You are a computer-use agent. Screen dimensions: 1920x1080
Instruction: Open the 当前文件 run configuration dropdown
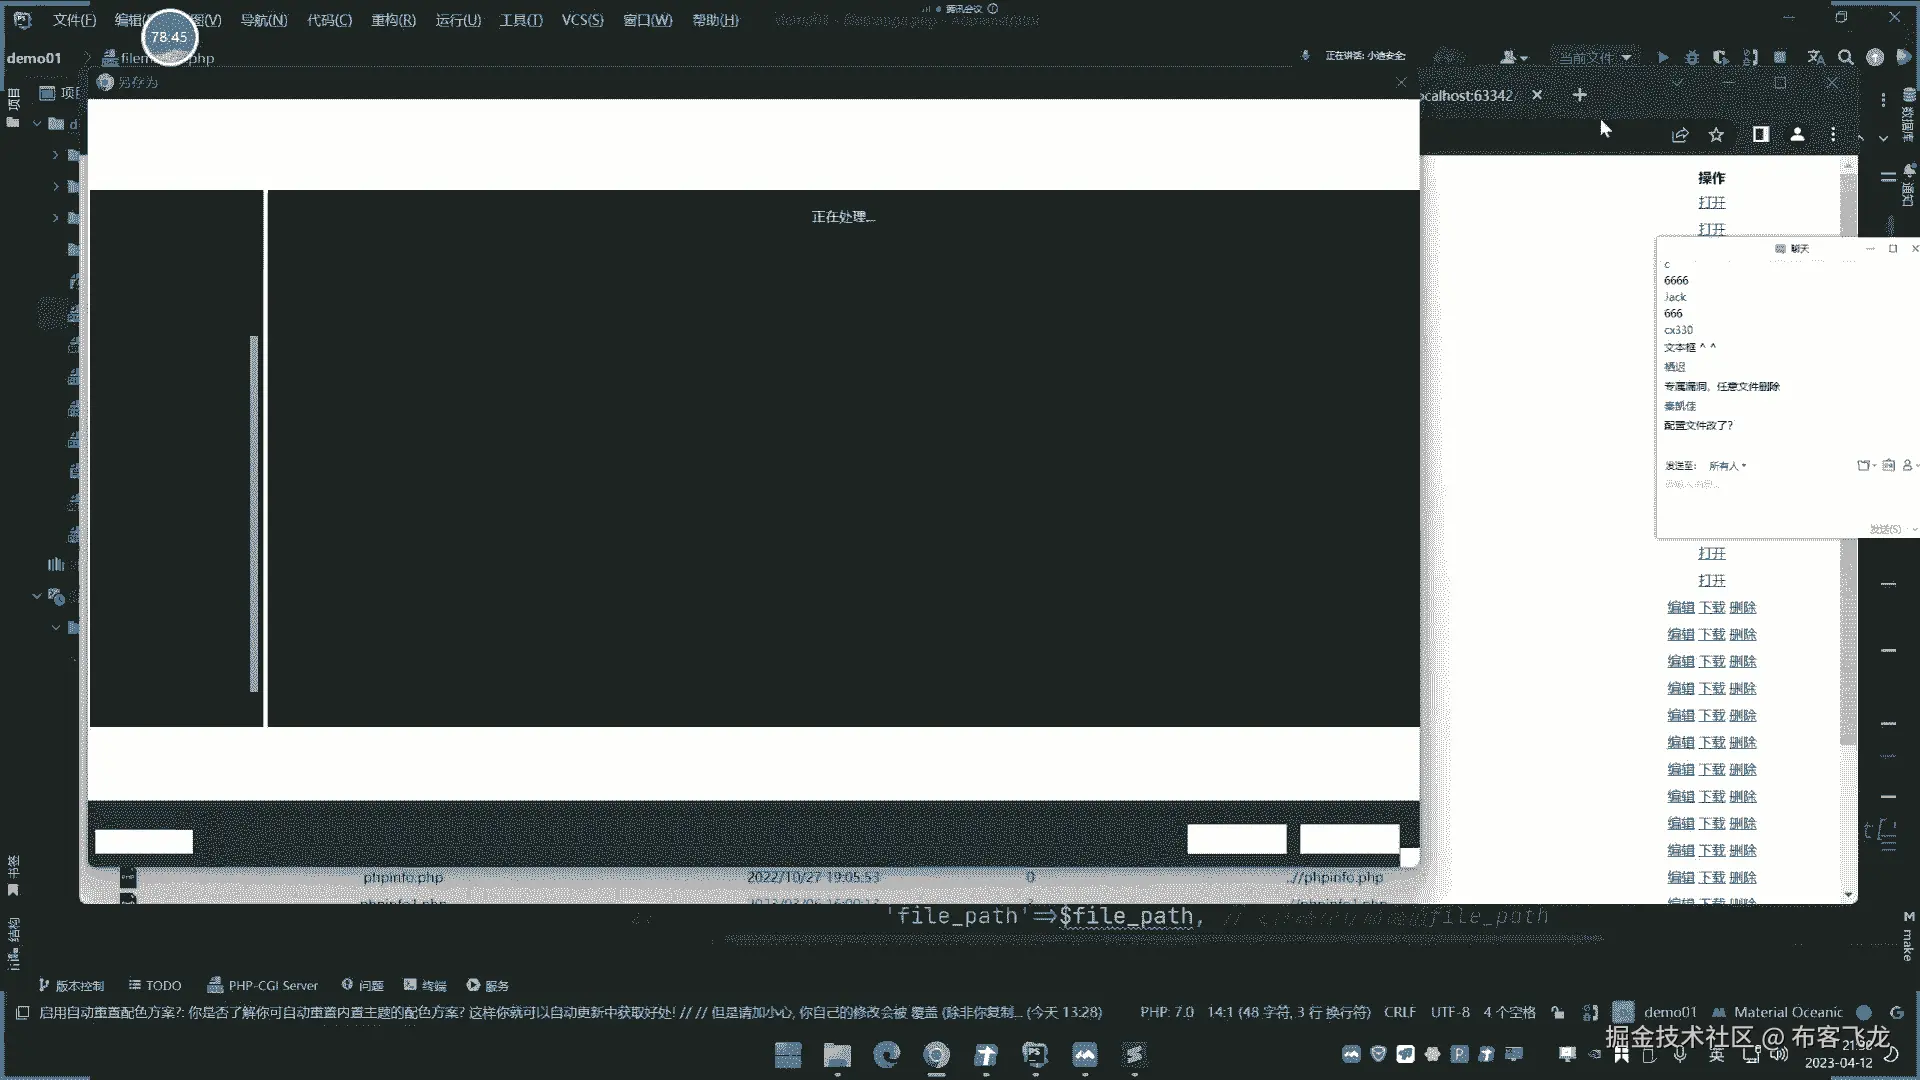[x=1594, y=58]
